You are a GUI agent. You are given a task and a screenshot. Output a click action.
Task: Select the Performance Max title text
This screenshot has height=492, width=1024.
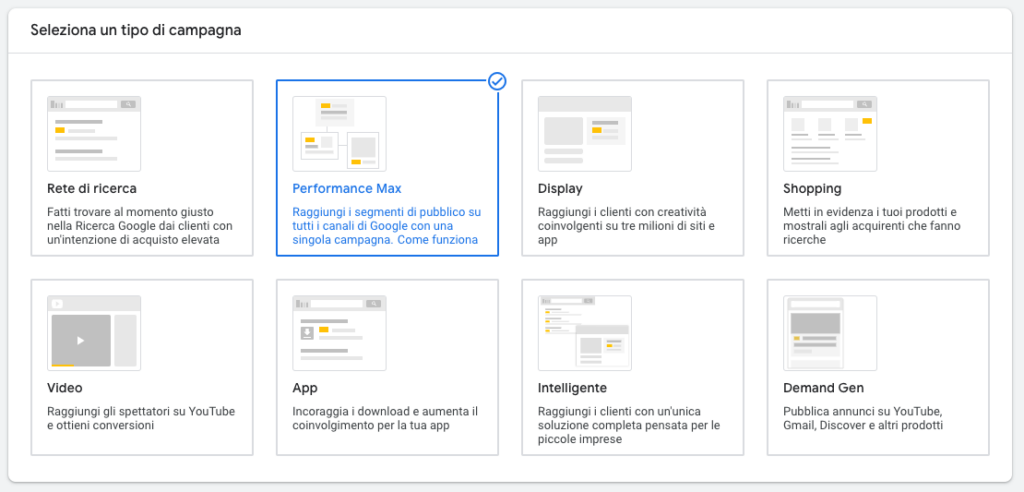(x=347, y=189)
